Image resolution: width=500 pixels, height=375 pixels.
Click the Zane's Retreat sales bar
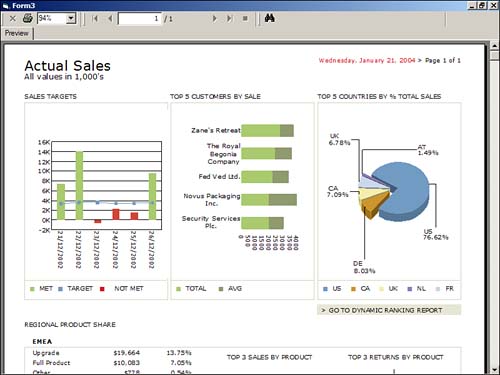tap(267, 131)
